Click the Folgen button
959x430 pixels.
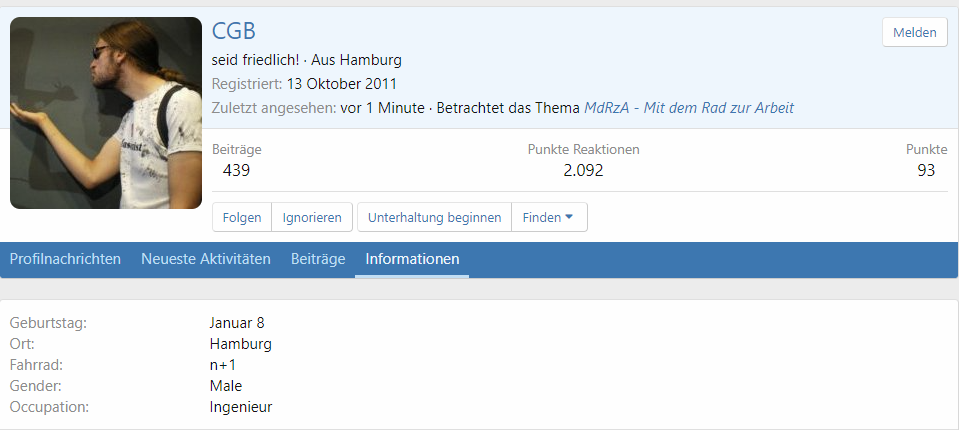242,217
